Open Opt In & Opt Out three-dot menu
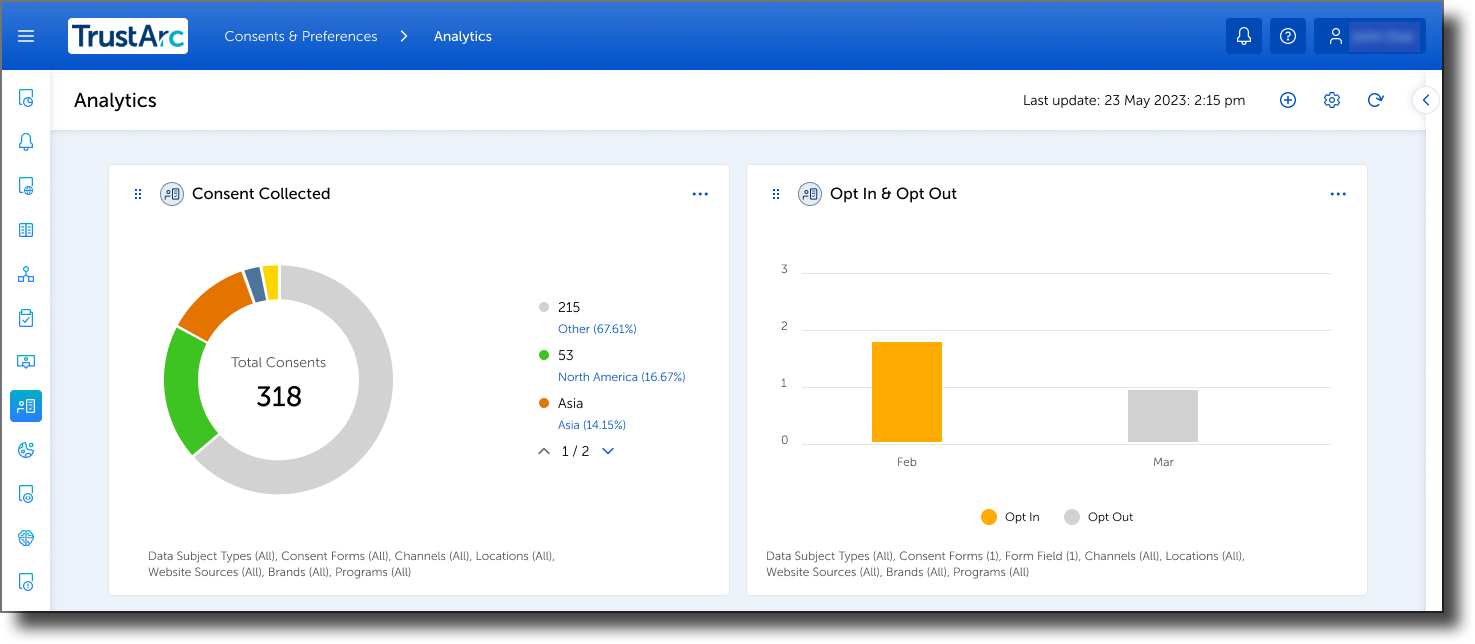The width and height of the screenshot is (1475, 644). click(x=1338, y=194)
